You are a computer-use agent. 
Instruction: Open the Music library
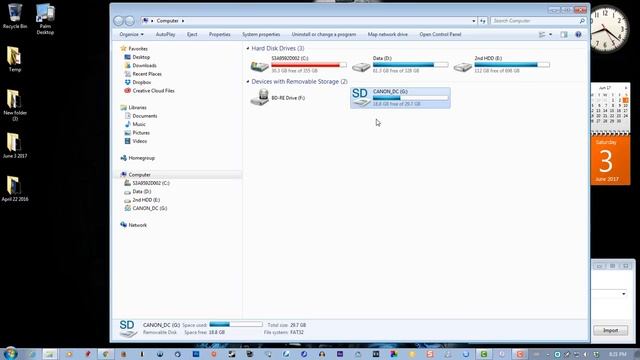[x=139, y=124]
